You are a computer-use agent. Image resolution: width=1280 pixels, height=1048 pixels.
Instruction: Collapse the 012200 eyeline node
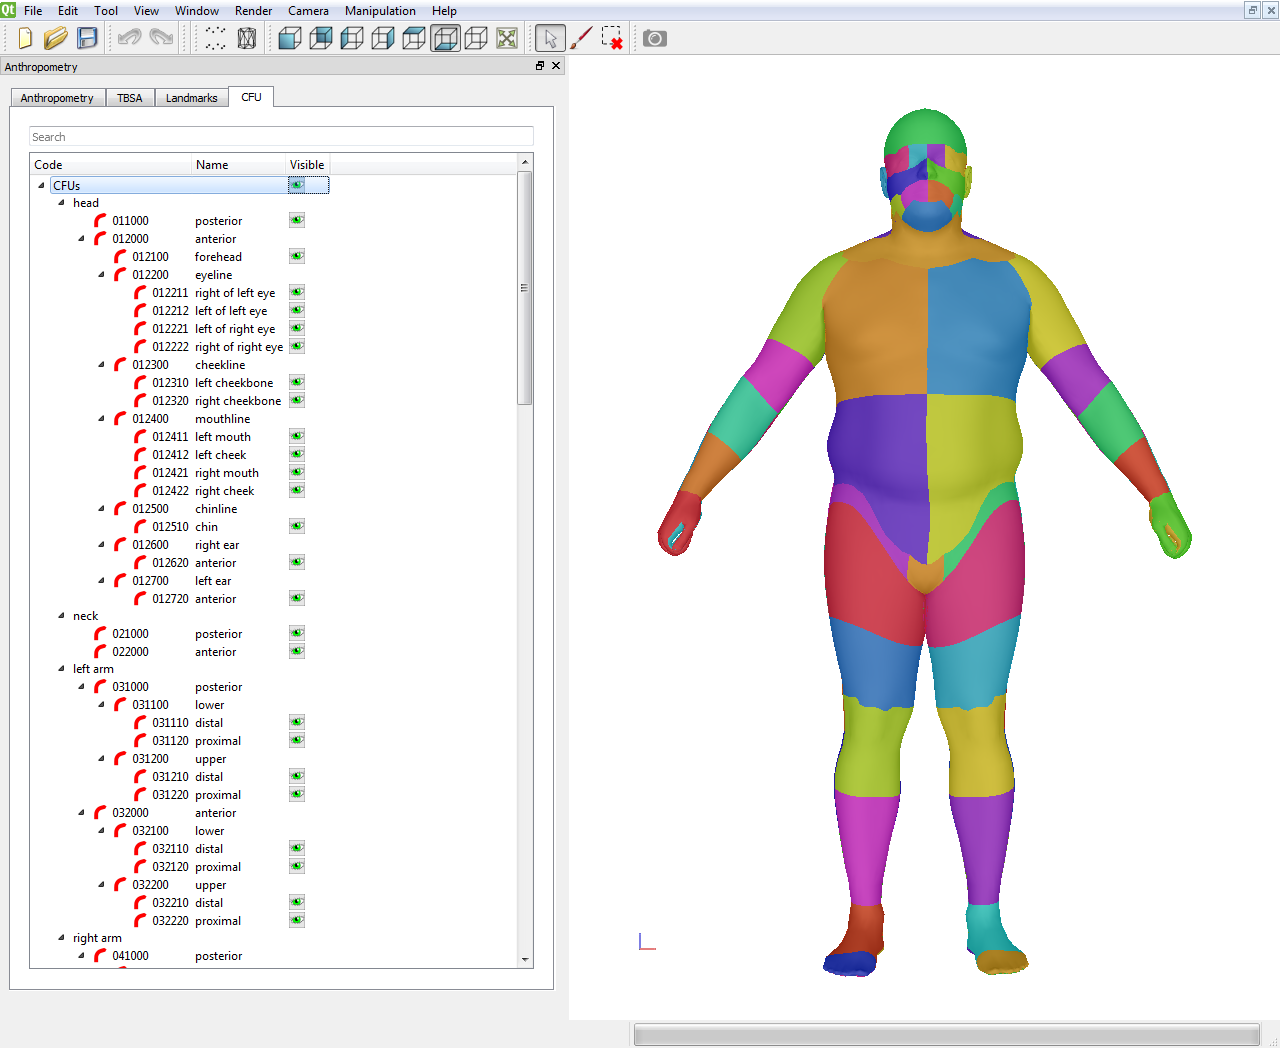coord(101,275)
